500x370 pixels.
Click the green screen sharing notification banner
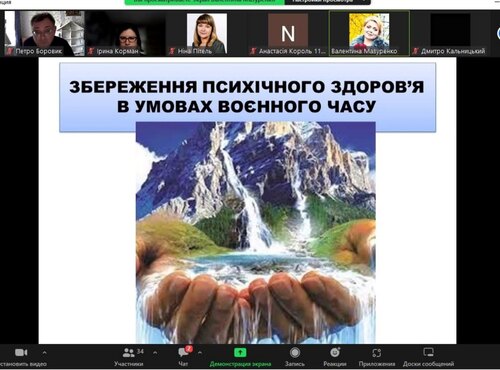pos(205,2)
